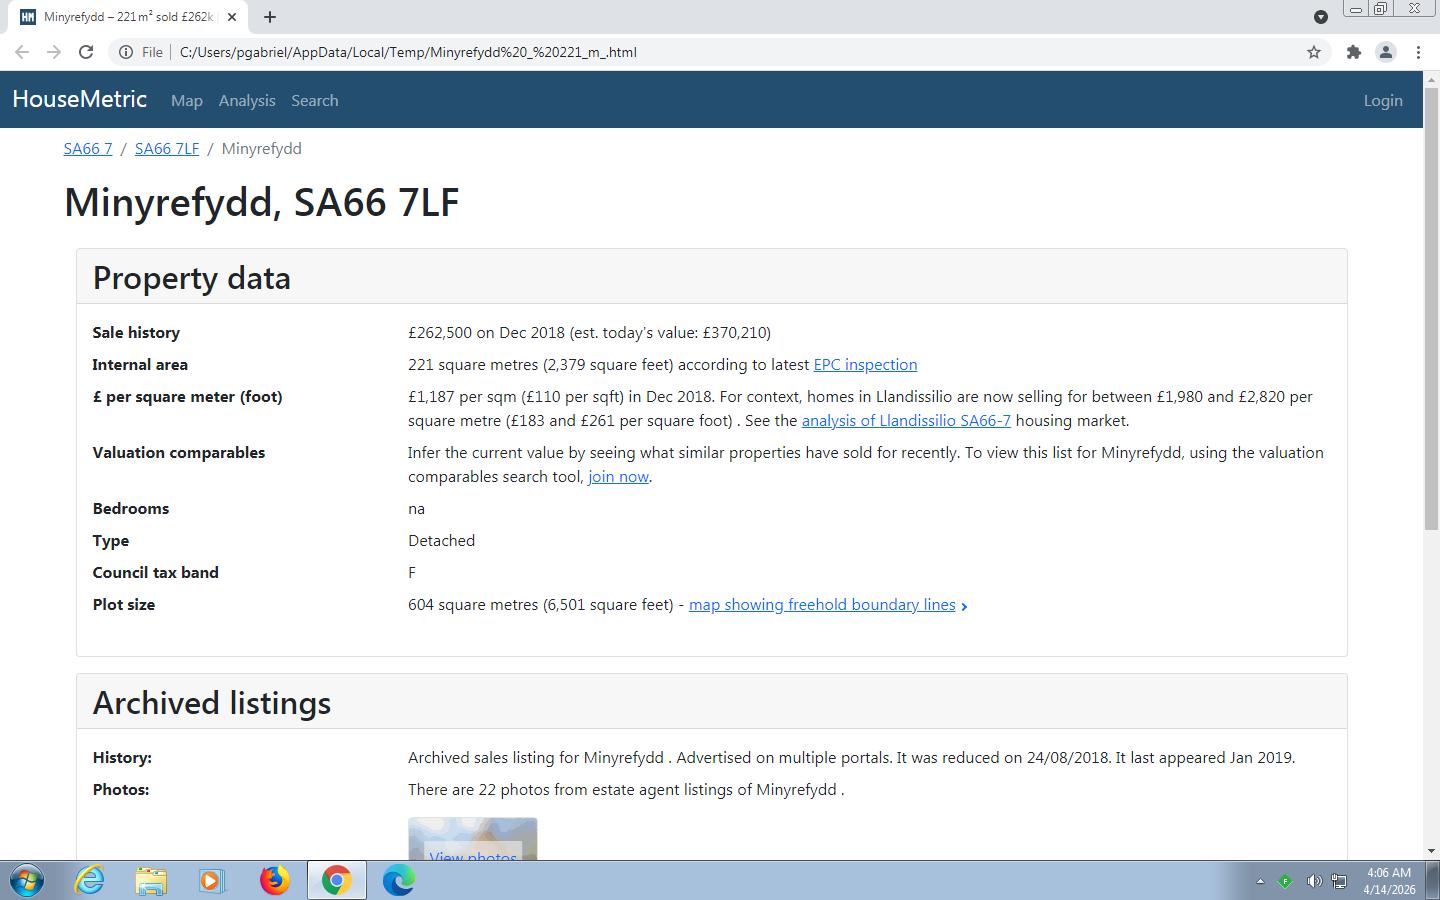The height and width of the screenshot is (900, 1440).
Task: Bookmark this page with the star icon
Action: tap(1314, 52)
